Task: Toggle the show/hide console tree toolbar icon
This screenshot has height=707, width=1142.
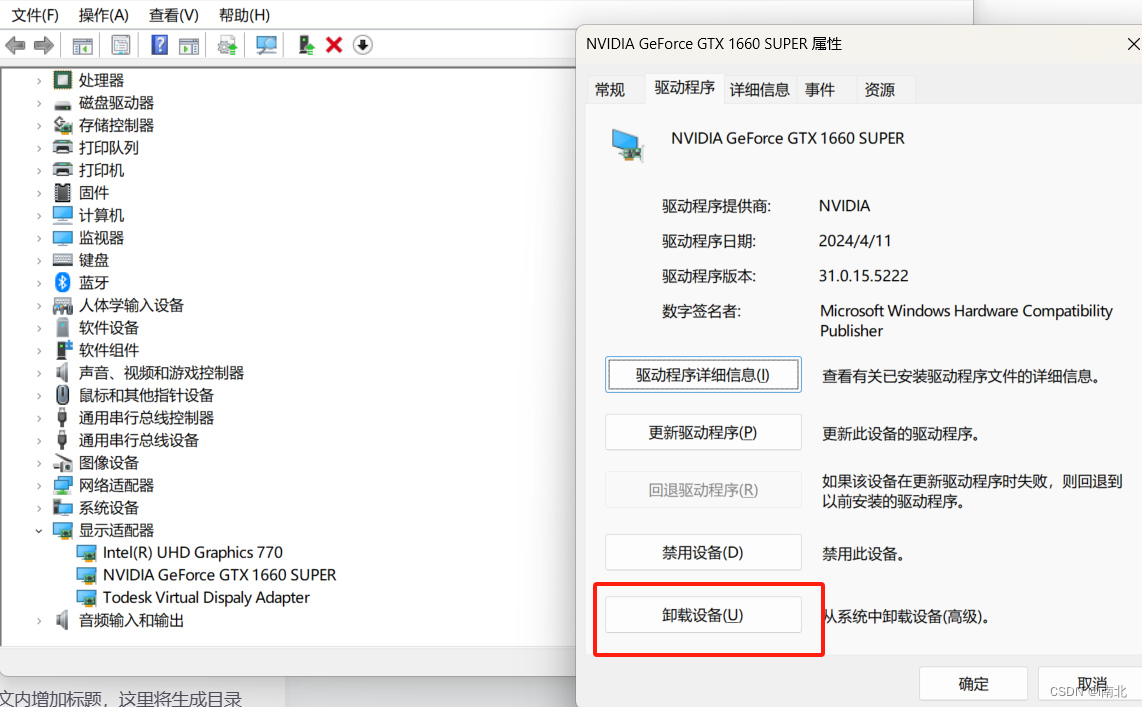Action: pos(82,45)
